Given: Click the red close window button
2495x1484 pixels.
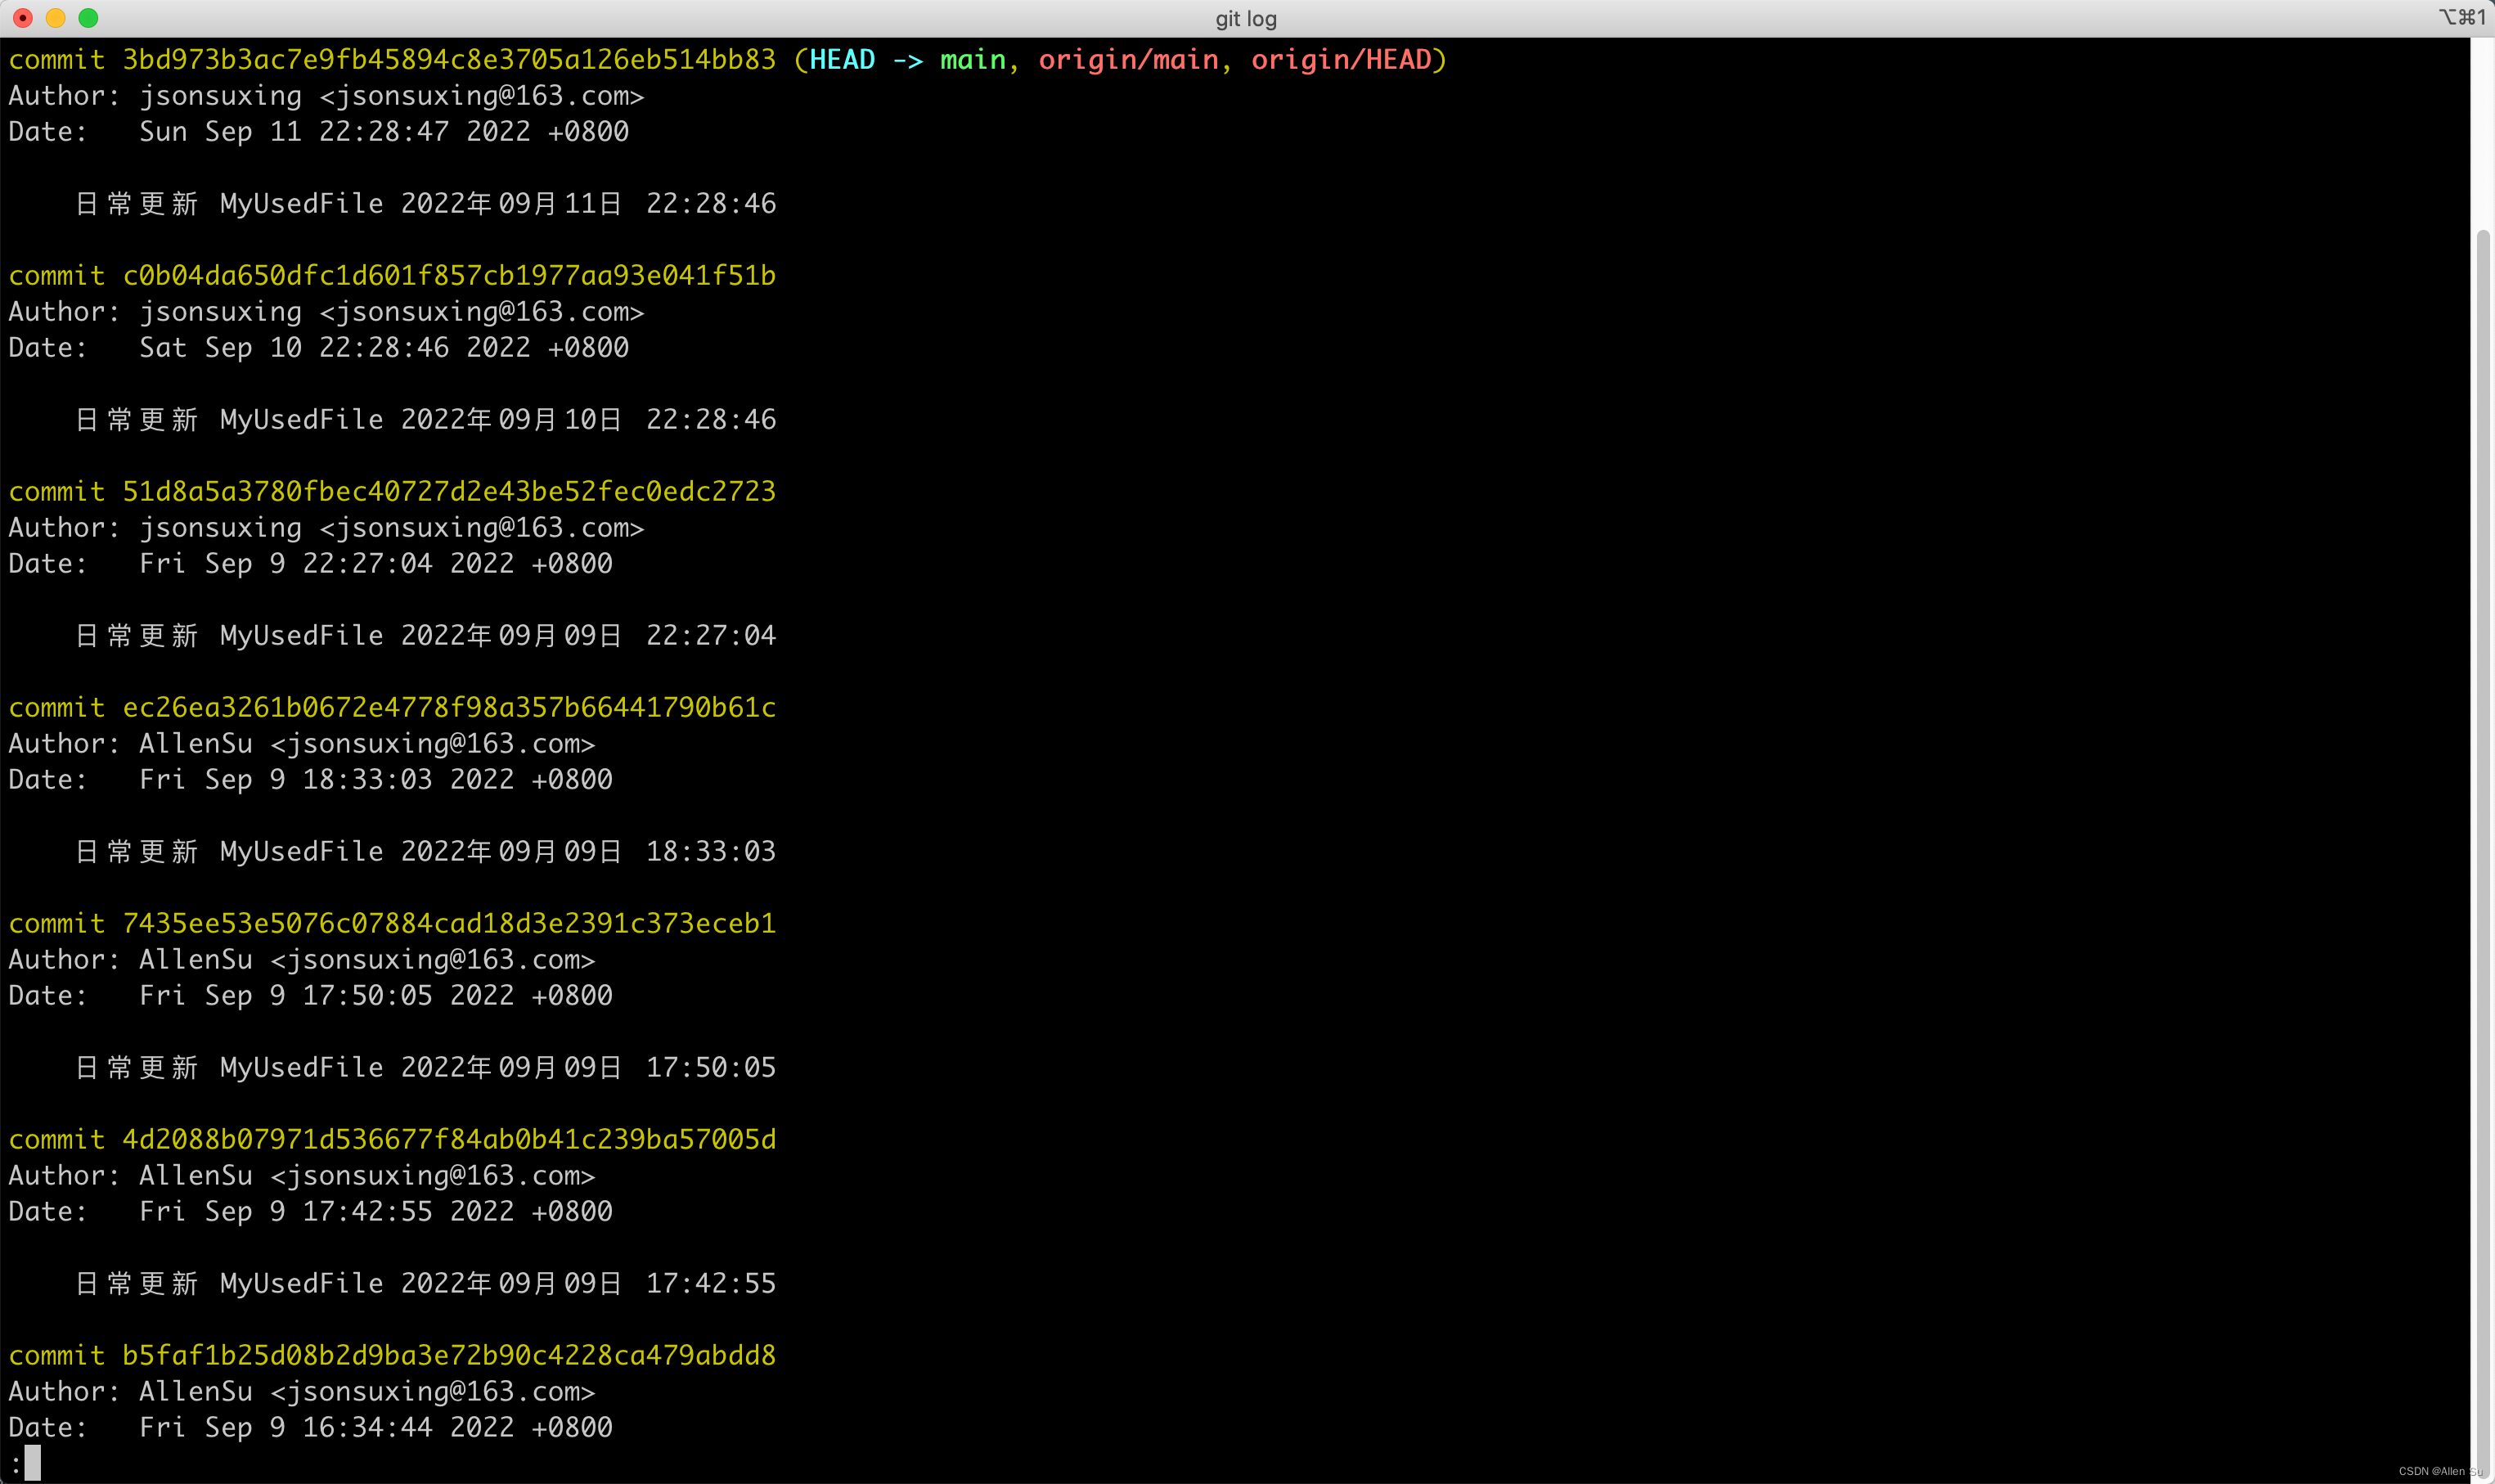Looking at the screenshot, I should click(x=23, y=18).
